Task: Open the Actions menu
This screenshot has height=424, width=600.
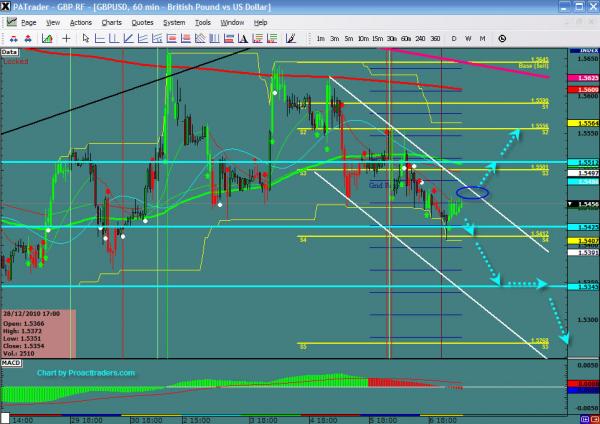Action: click(x=80, y=20)
